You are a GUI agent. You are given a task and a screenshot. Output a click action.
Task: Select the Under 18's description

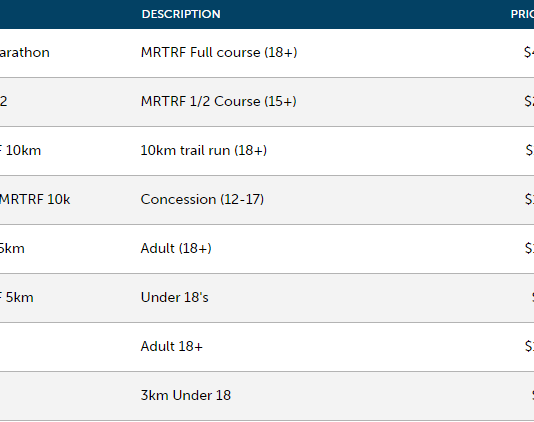174,297
